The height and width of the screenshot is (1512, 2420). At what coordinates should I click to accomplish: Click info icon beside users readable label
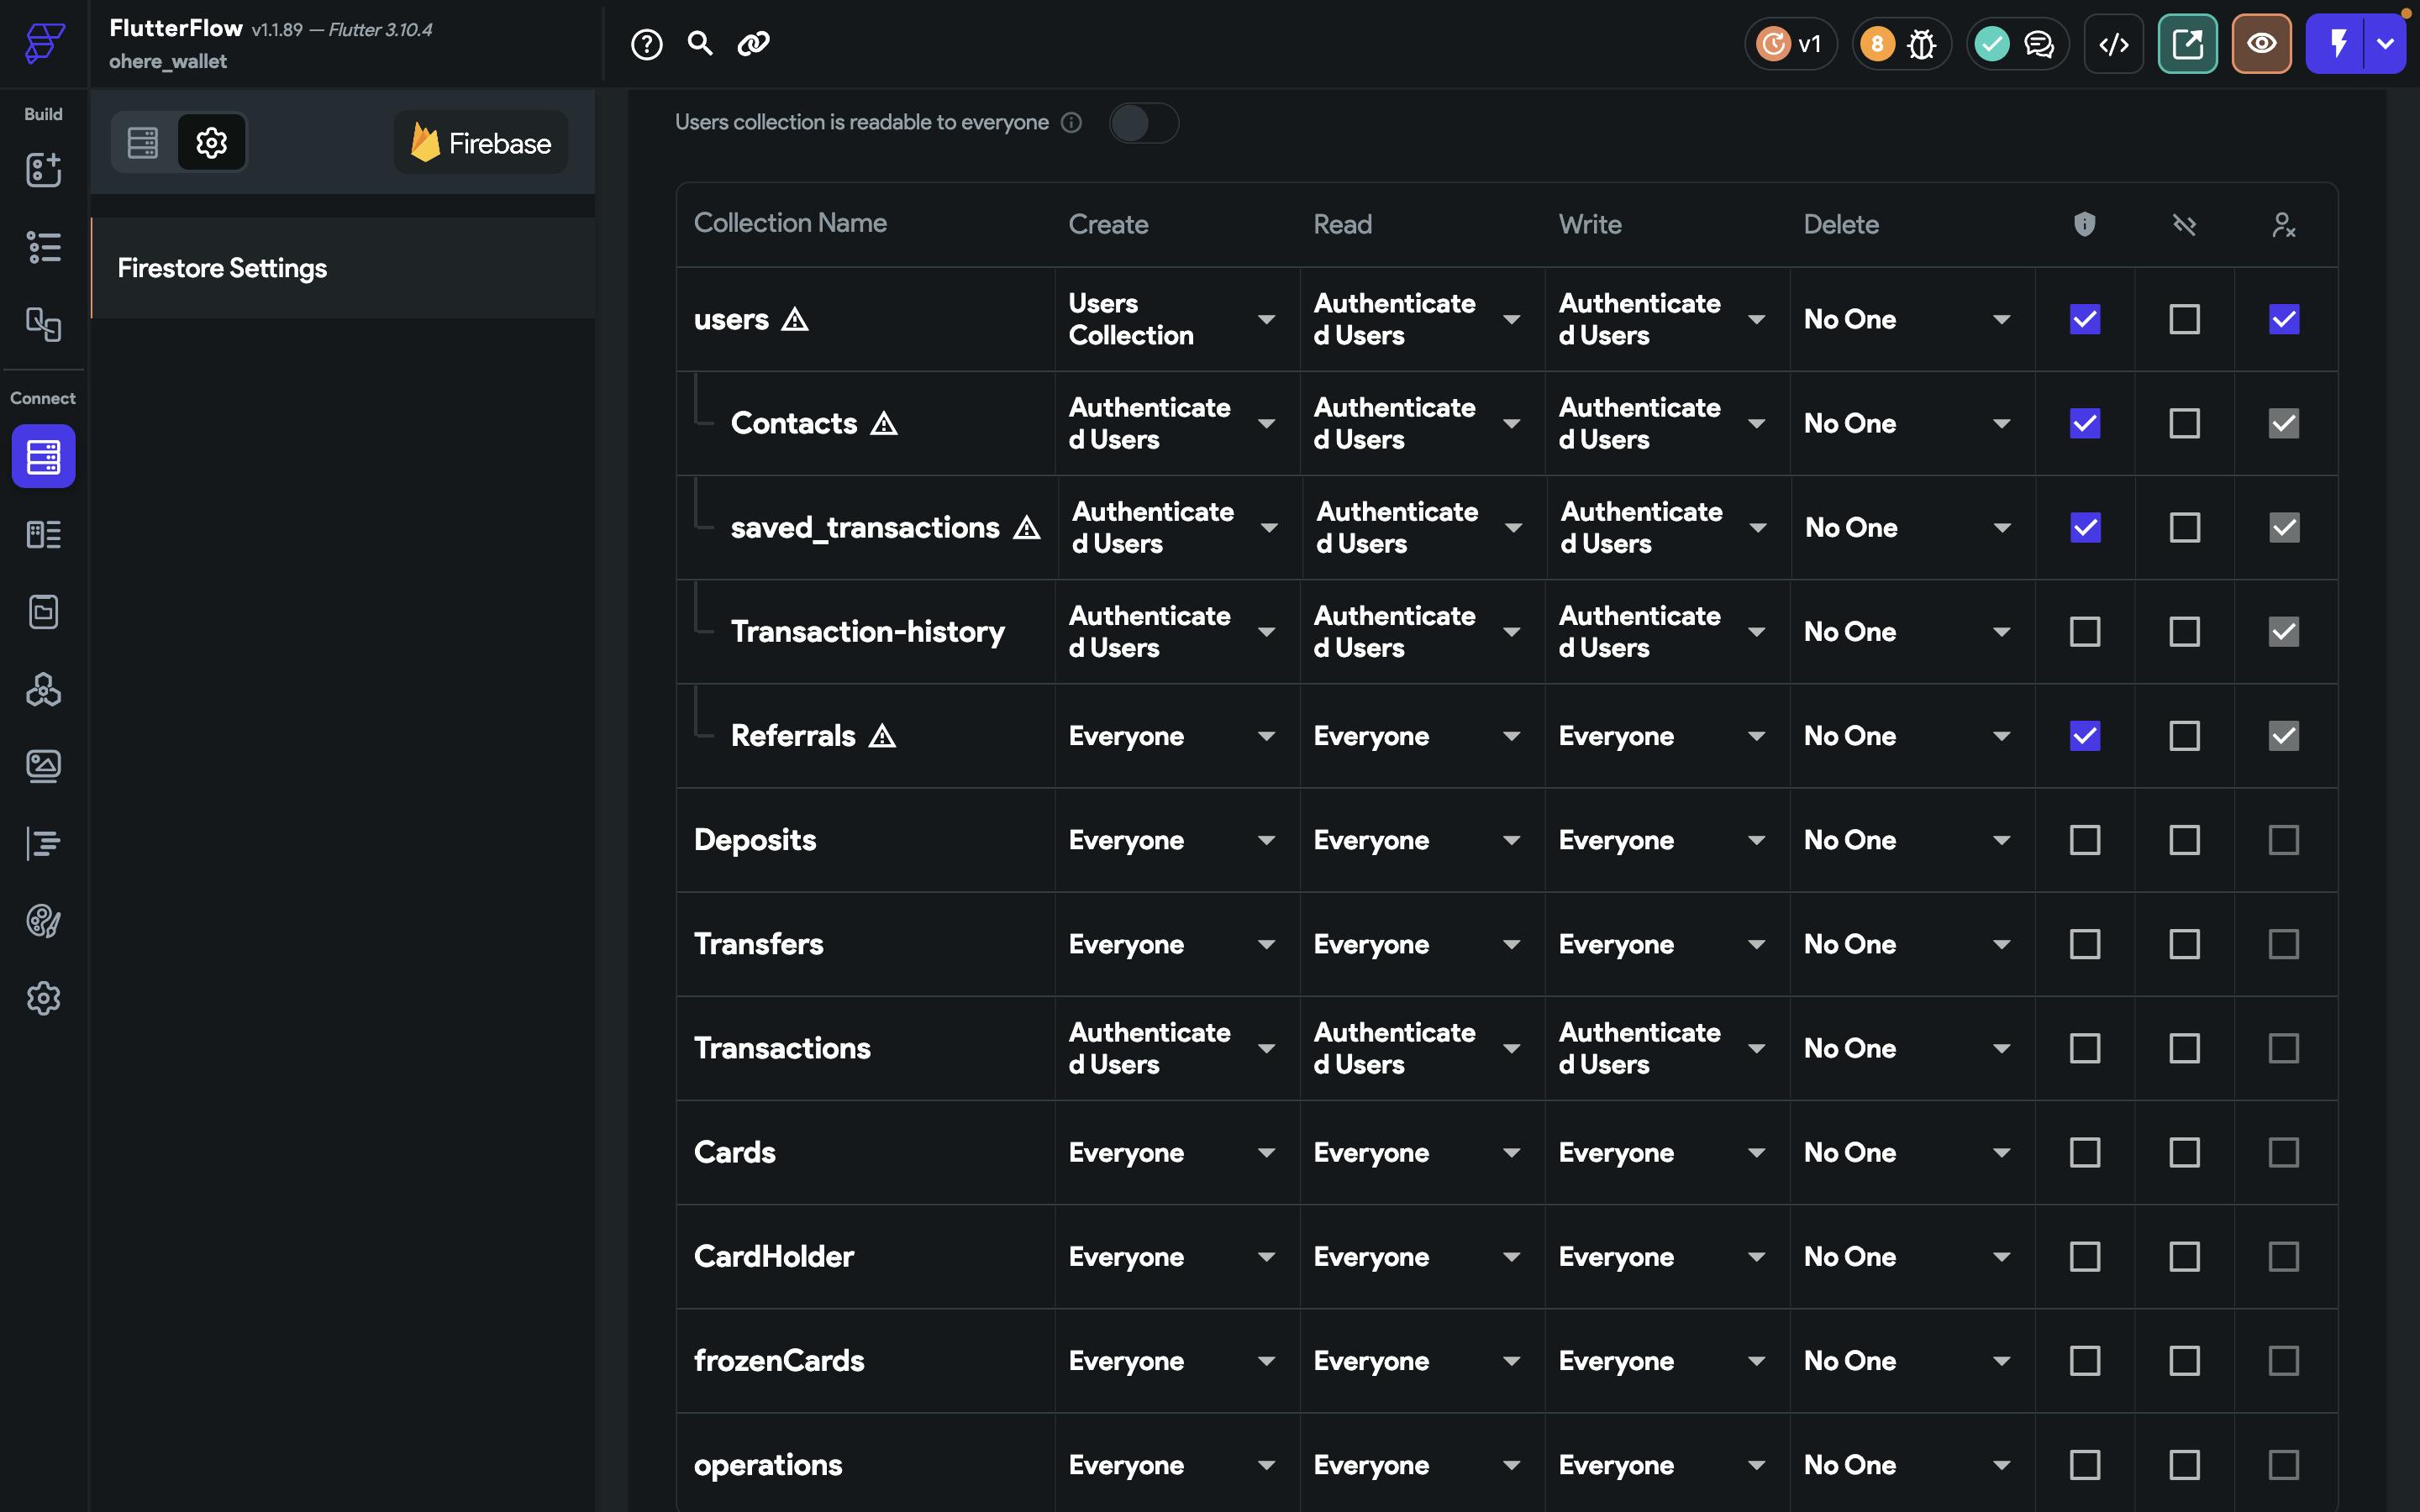tap(1071, 123)
